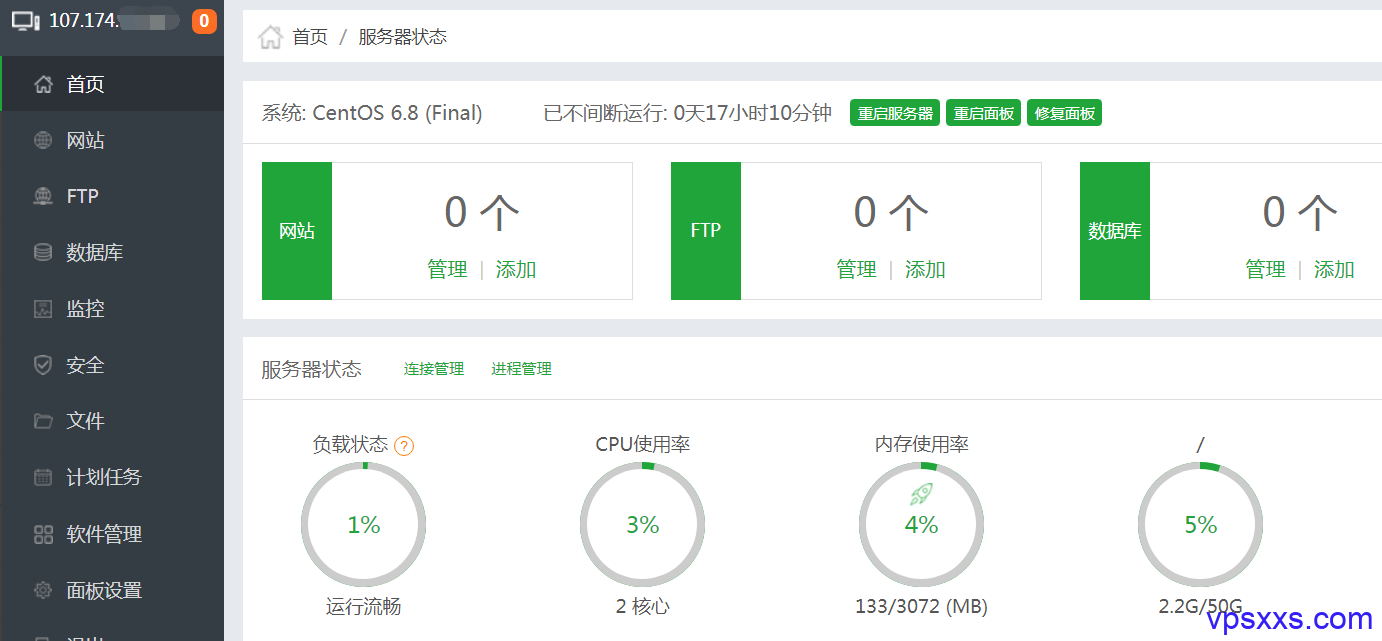Open the 数据库 database icon in the sidebar
The width and height of the screenshot is (1382, 641).
(43, 252)
